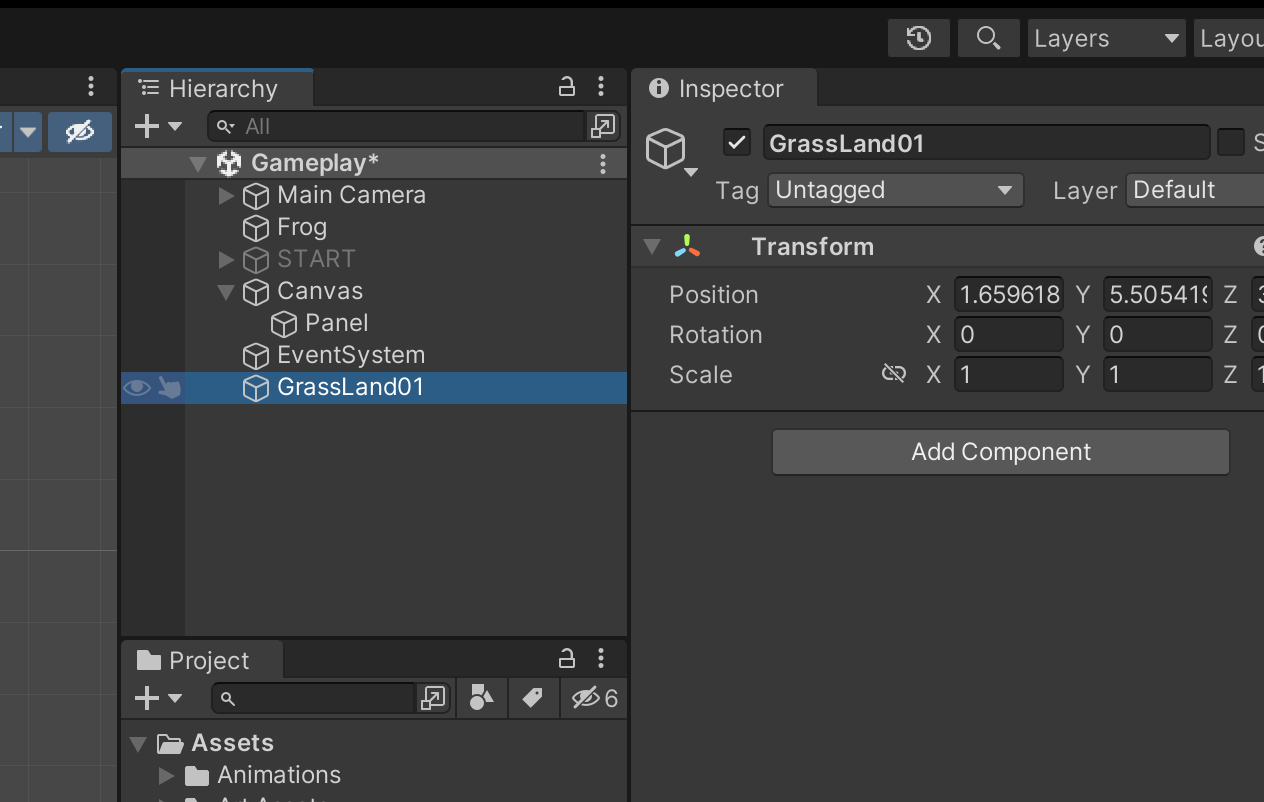Click the EventSystem cube icon
Image resolution: width=1264 pixels, height=802 pixels.
pyautogui.click(x=256, y=355)
